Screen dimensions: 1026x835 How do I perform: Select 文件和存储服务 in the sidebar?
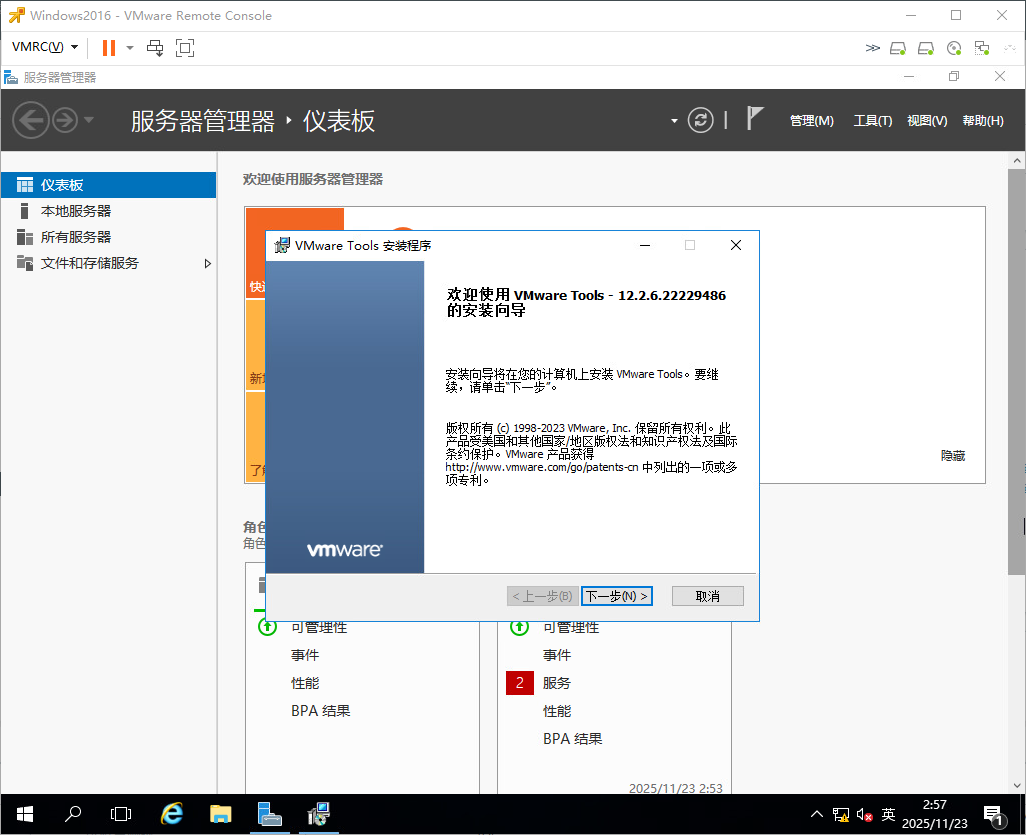(x=109, y=263)
